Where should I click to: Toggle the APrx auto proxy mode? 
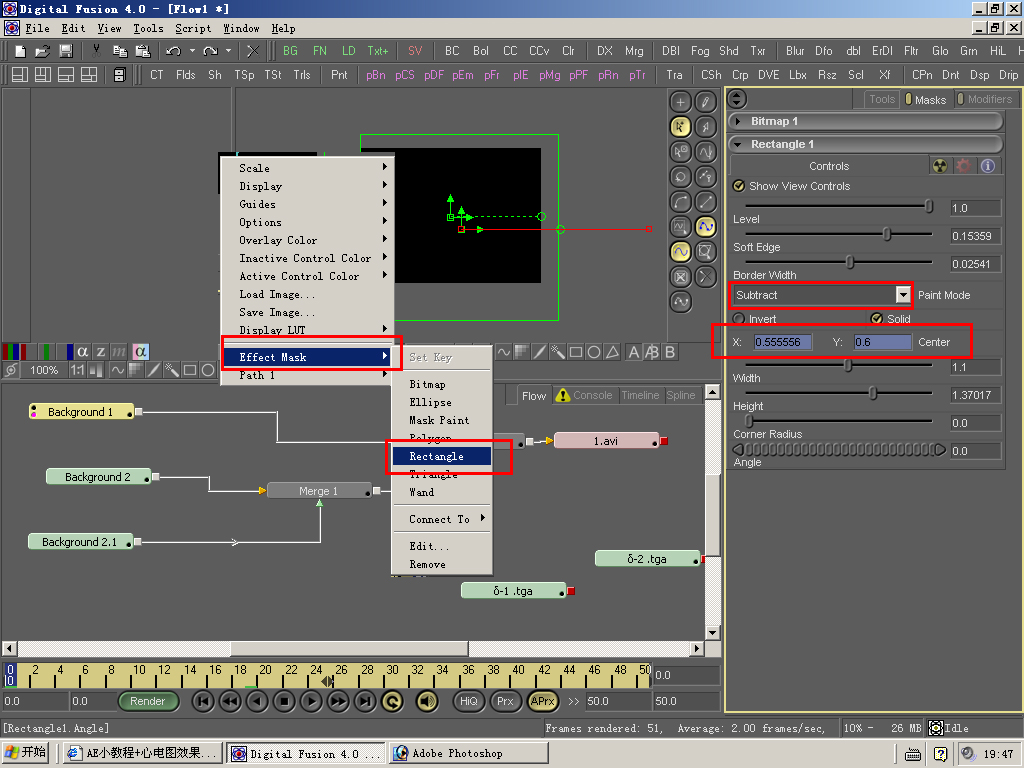(542, 701)
